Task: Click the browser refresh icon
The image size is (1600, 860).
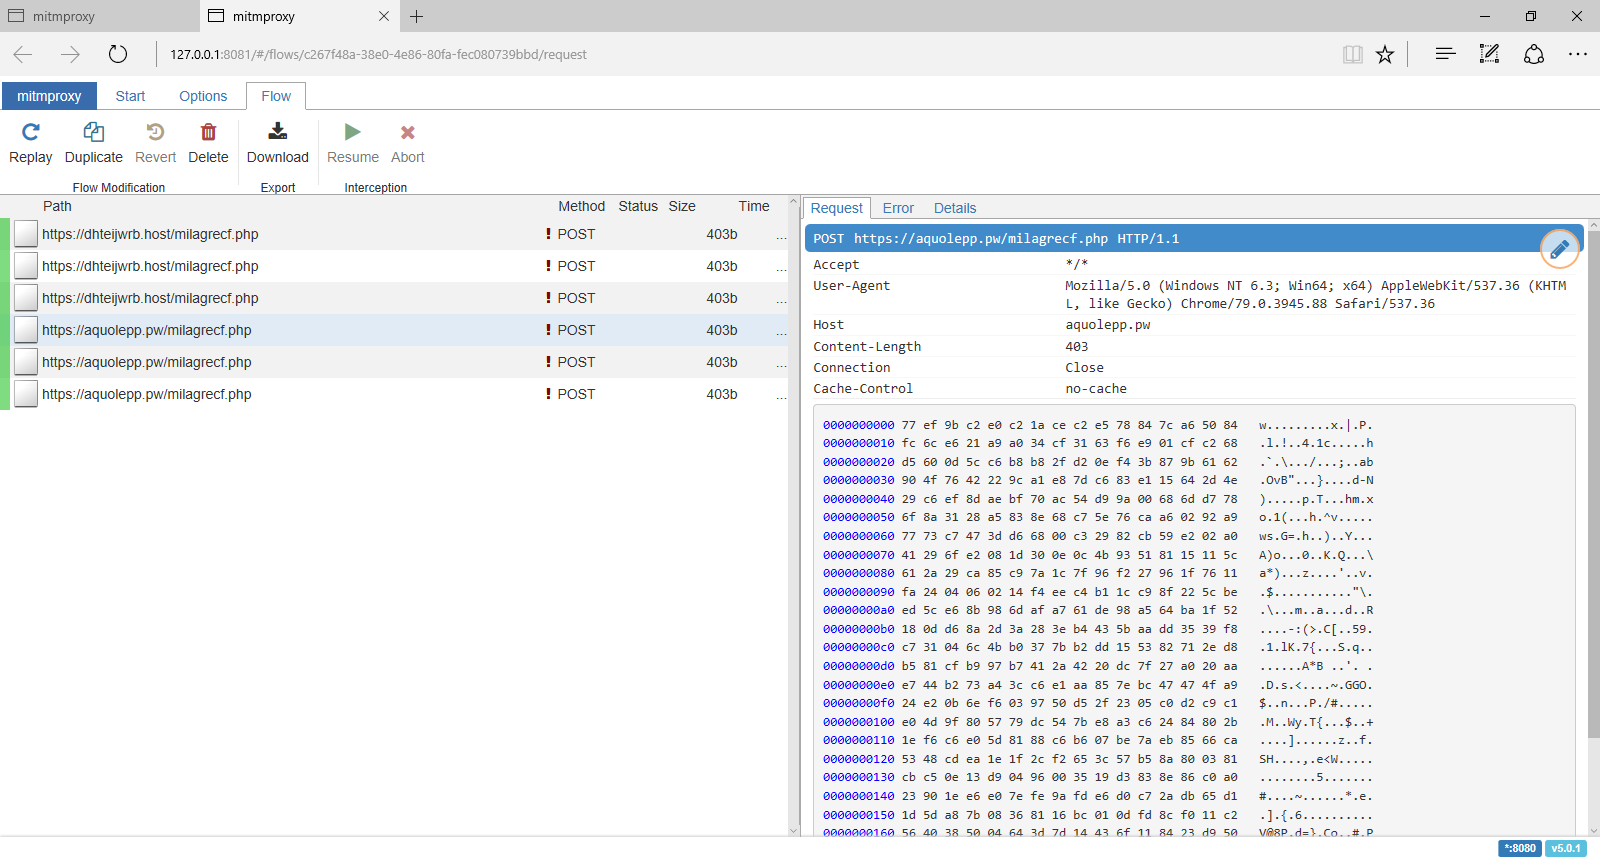Action: pos(118,54)
